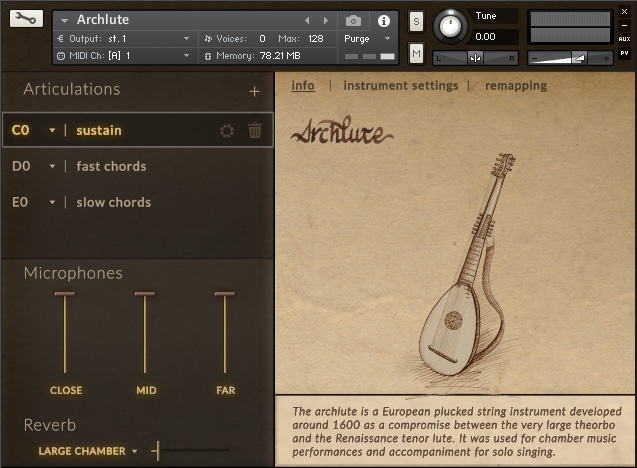The width and height of the screenshot is (637, 468).
Task: Select the sustain articulation
Action: tap(99, 130)
